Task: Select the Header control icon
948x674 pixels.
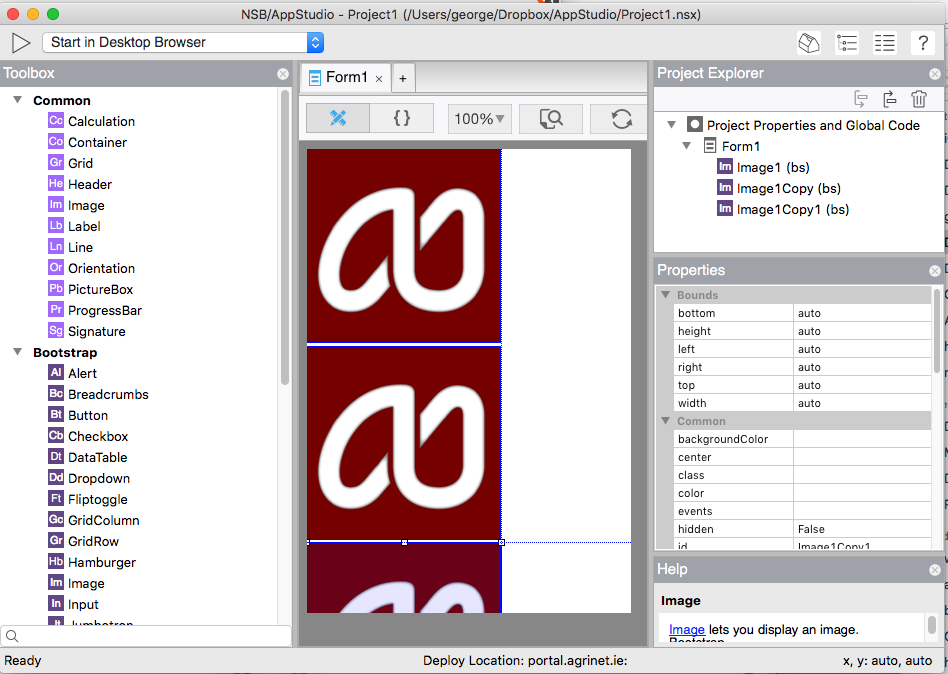Action: click(x=56, y=184)
